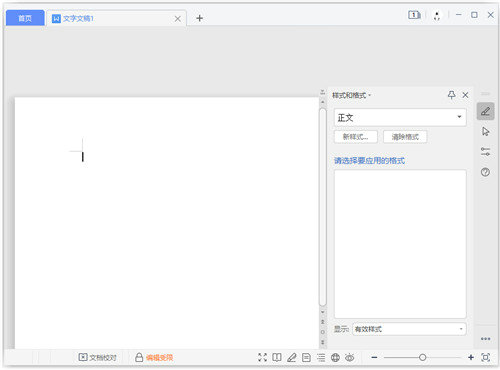Switch to the 首页 home tab
The image size is (500, 370).
25,18
